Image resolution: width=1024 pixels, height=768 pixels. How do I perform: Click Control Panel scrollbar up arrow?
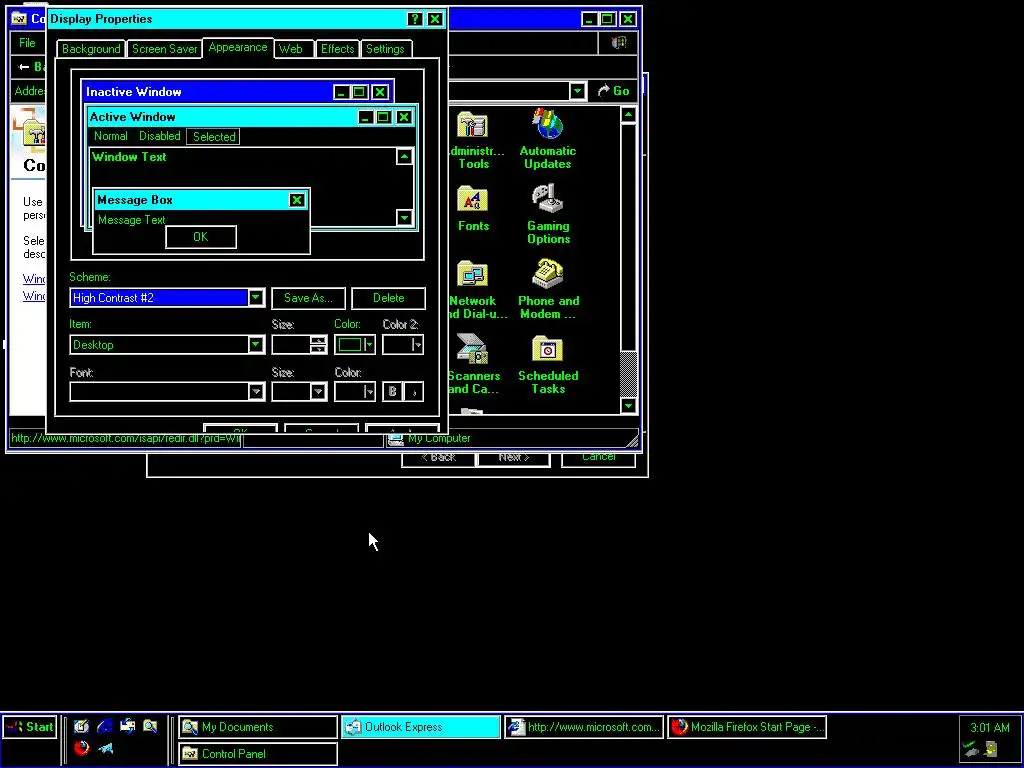point(628,116)
